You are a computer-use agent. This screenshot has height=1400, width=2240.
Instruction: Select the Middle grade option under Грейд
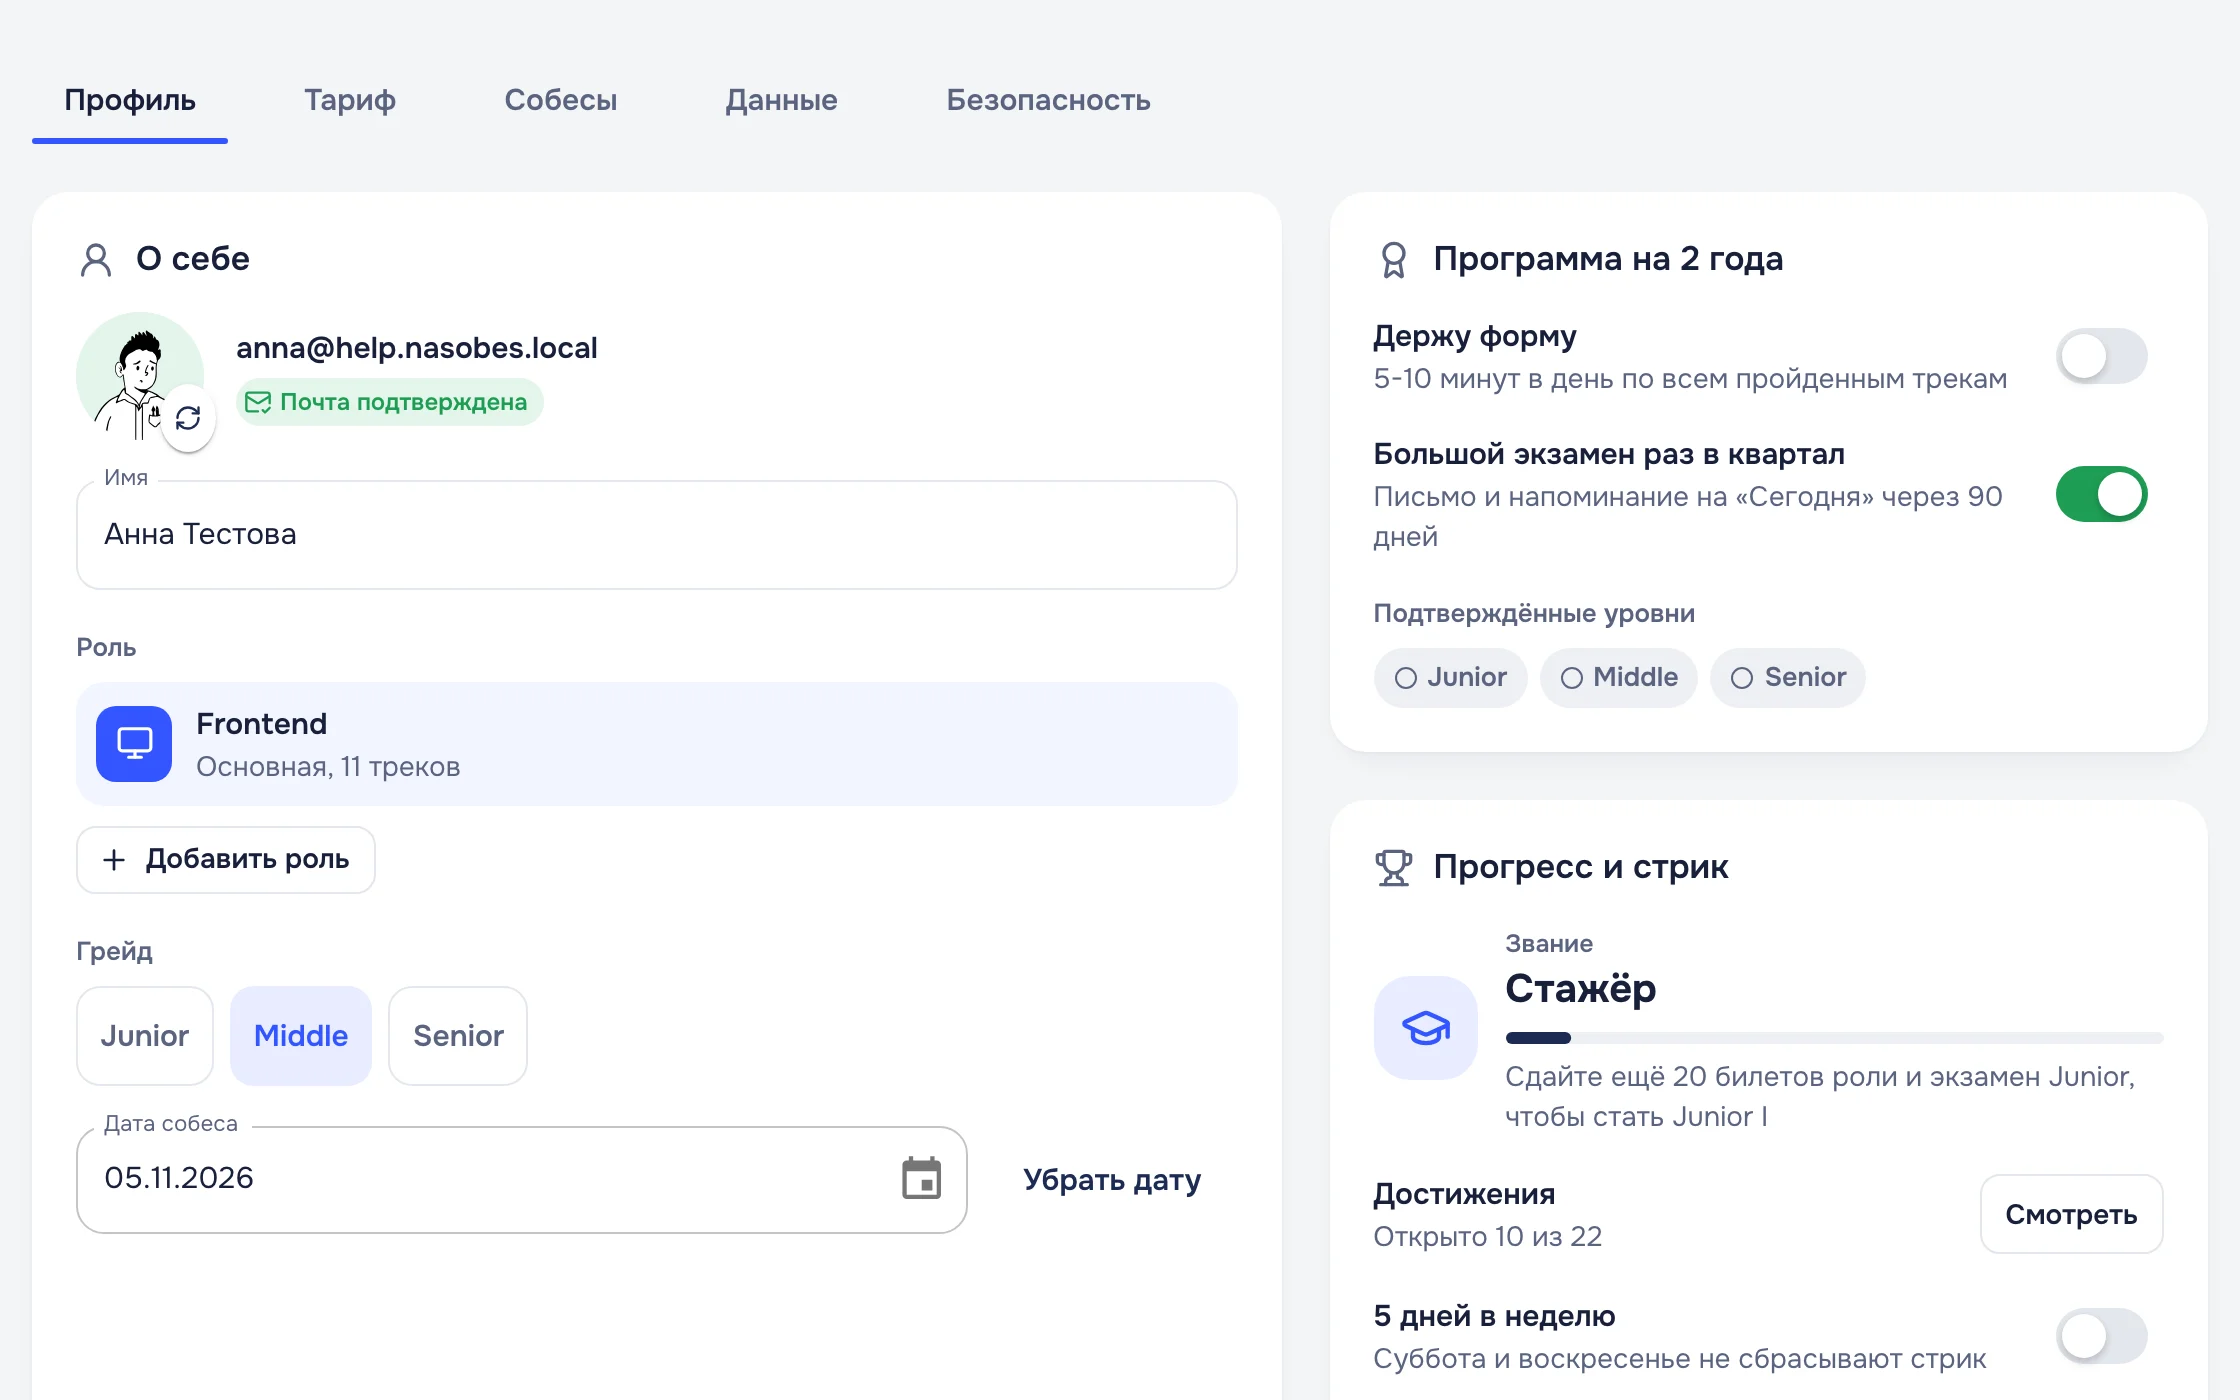(x=301, y=1036)
